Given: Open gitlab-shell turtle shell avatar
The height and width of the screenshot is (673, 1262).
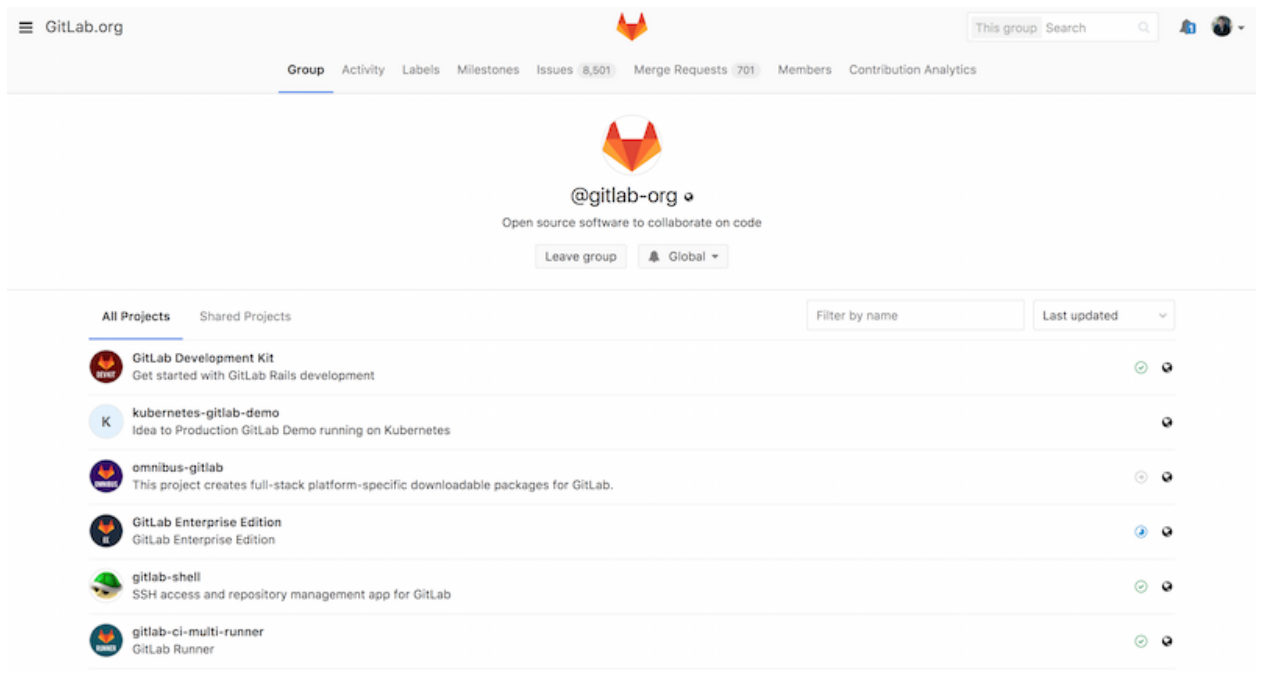Looking at the screenshot, I should (x=106, y=586).
